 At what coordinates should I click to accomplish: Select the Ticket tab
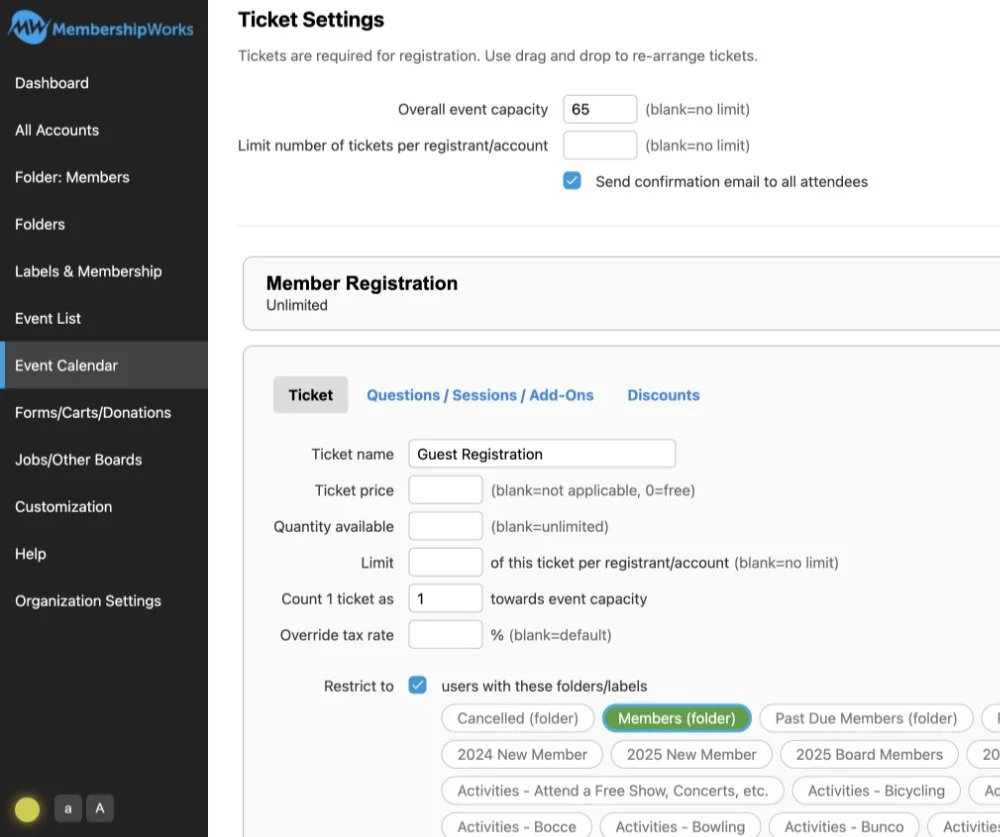coord(310,395)
